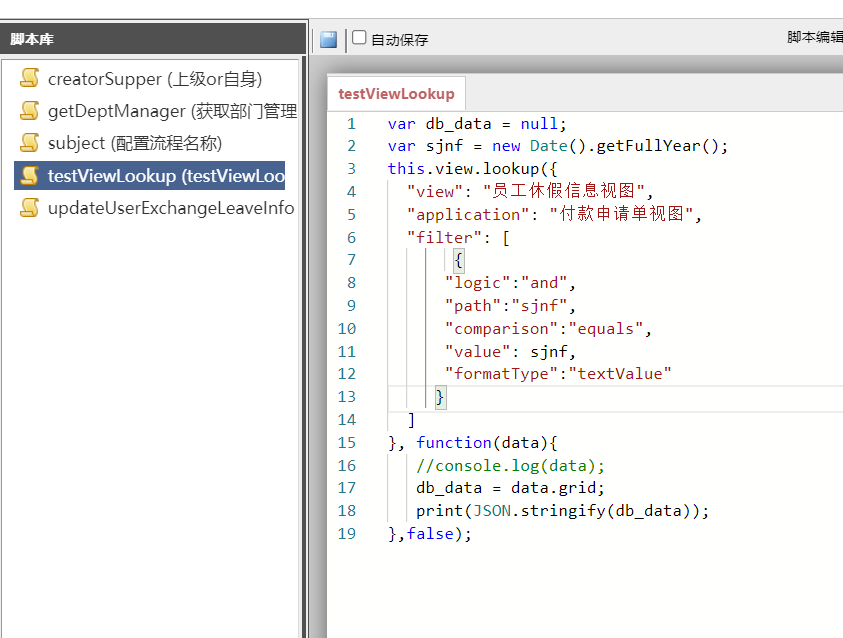
Task: Click line number 13 in the gutter
Action: pos(347,397)
